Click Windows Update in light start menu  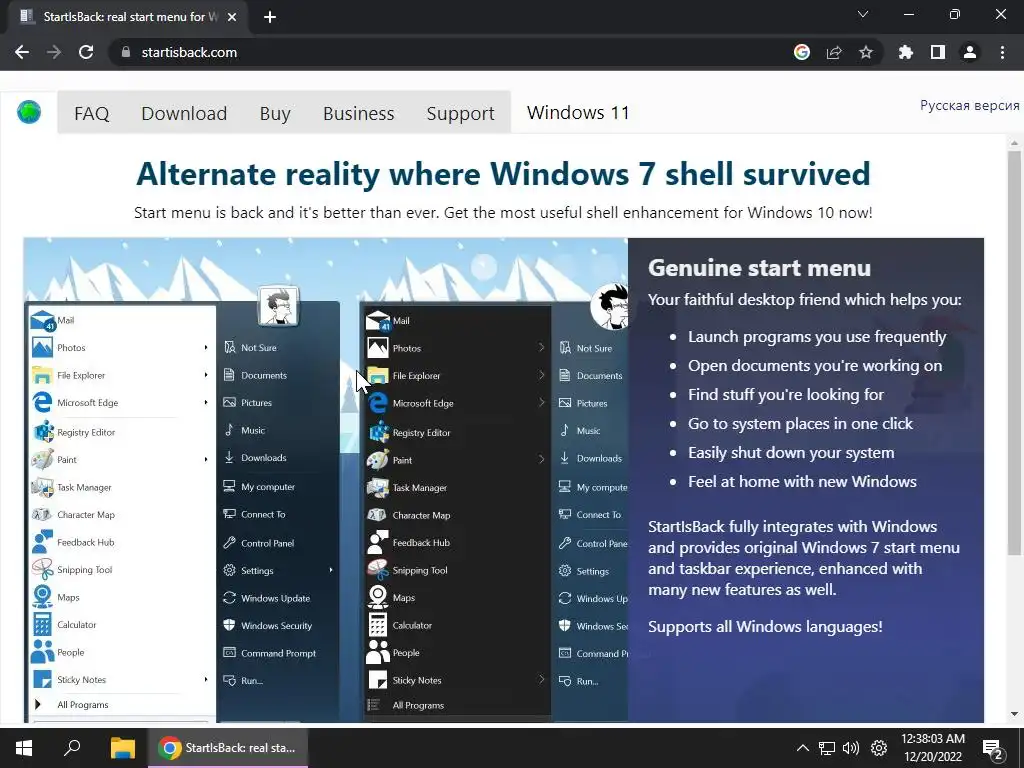pos(266,598)
